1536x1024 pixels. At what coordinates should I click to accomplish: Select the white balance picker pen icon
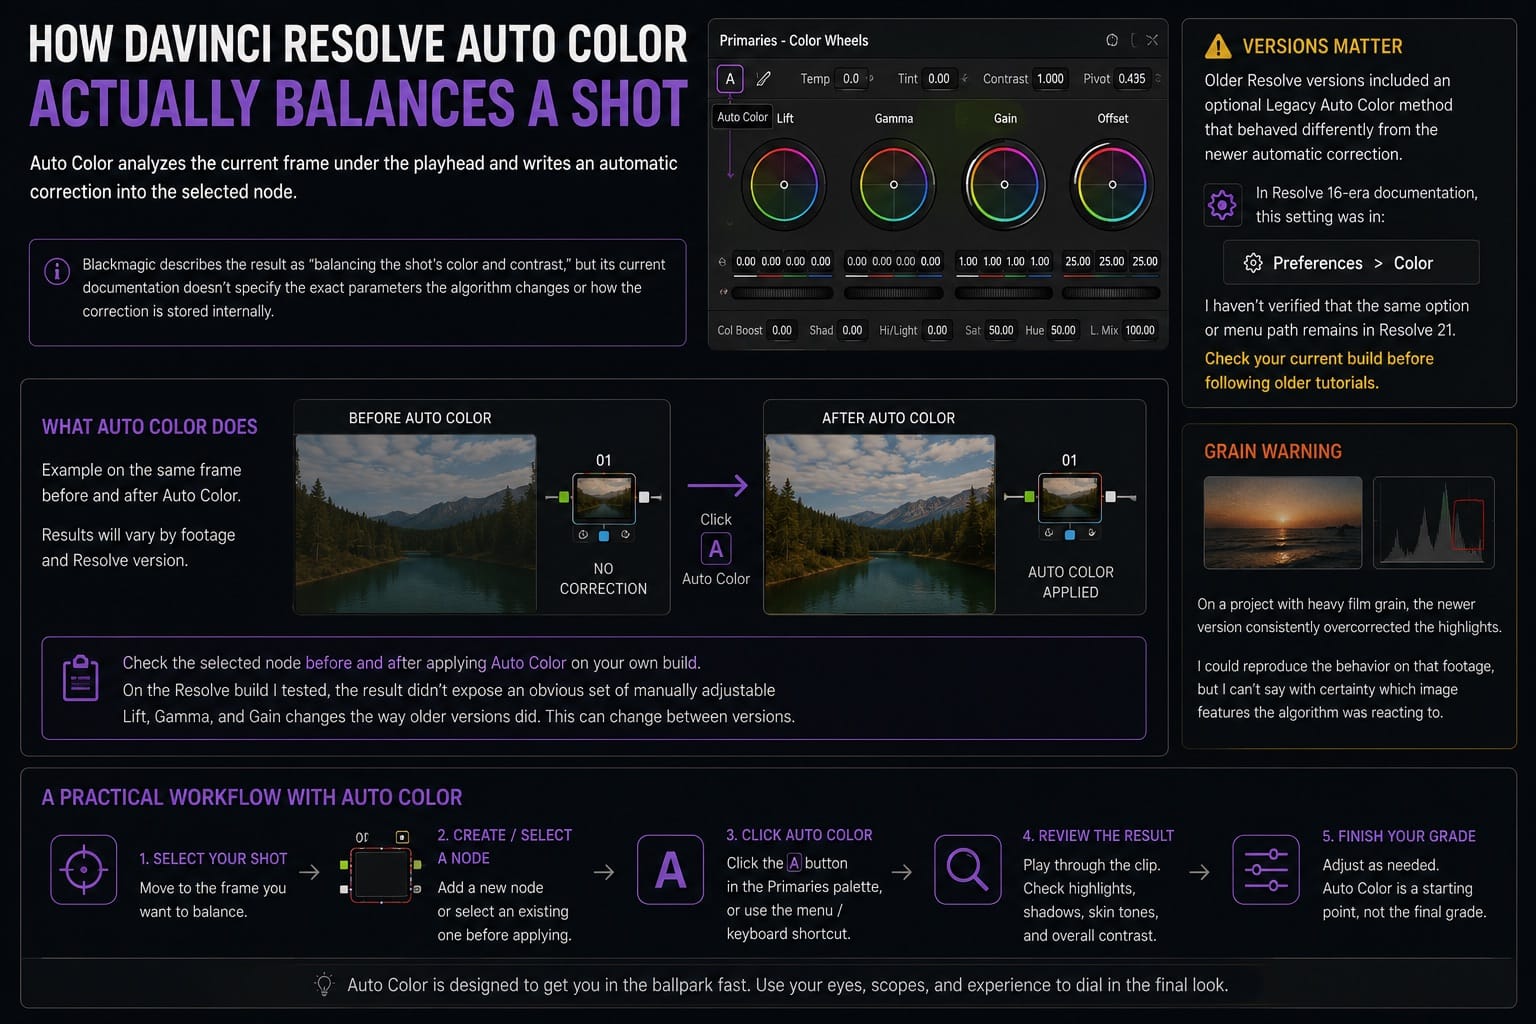point(763,79)
